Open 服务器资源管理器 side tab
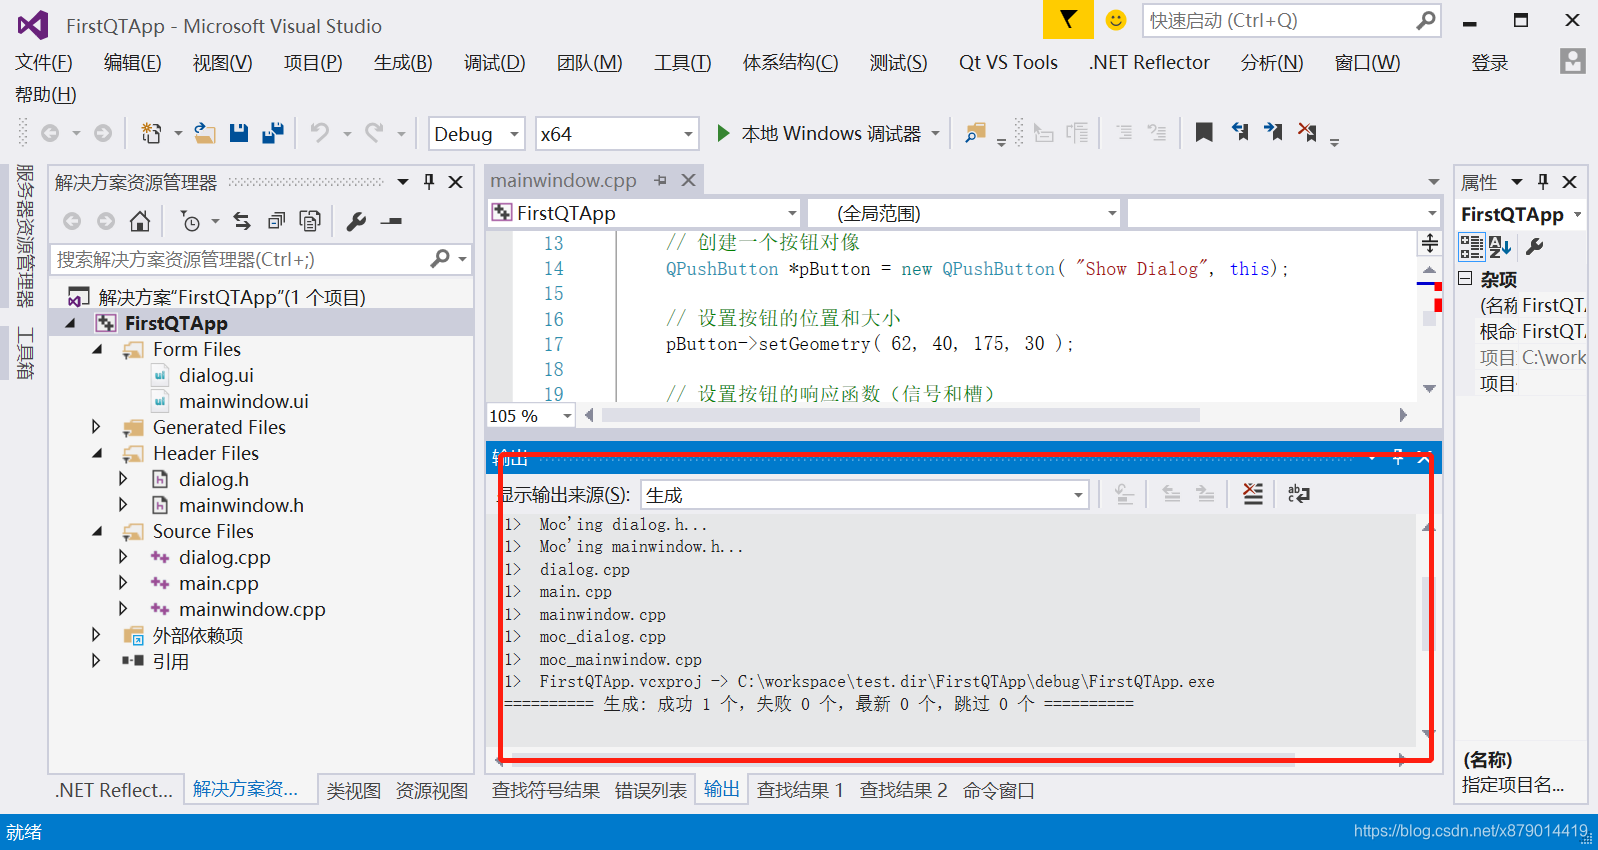 pyautogui.click(x=25, y=236)
